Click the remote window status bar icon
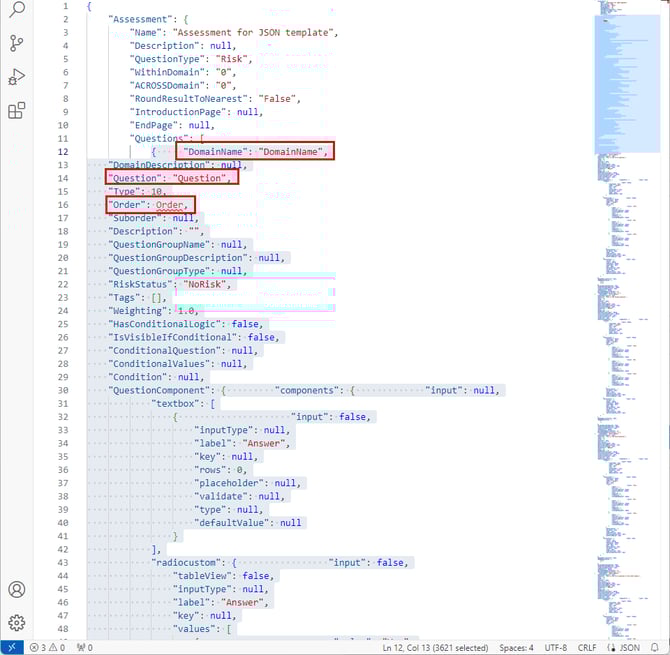The height and width of the screenshot is (655, 670). [10, 647]
